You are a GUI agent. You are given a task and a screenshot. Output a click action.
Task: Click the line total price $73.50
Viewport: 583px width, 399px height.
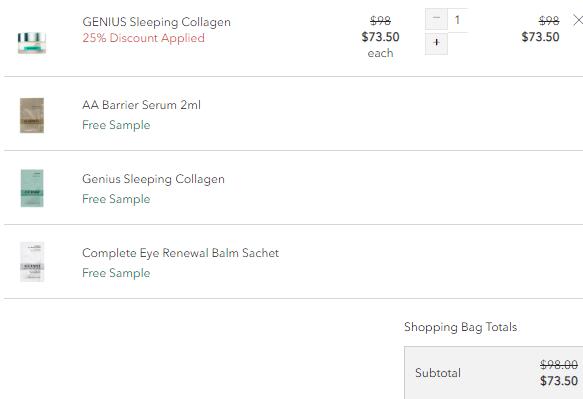click(540, 37)
